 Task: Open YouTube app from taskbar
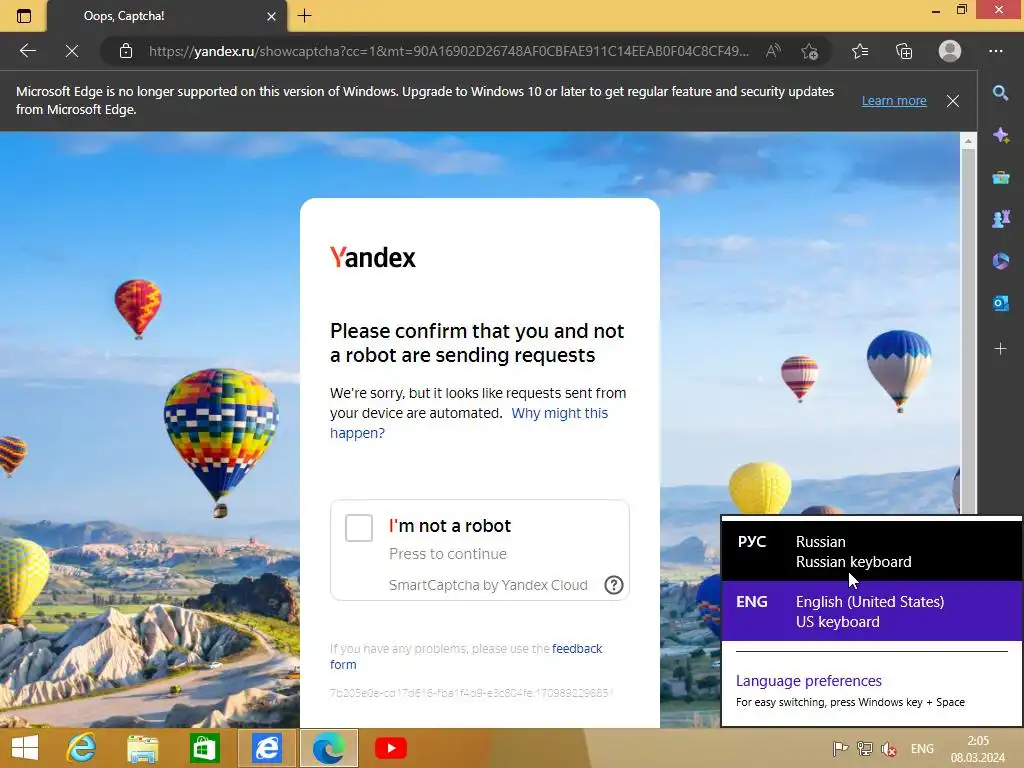[391, 748]
